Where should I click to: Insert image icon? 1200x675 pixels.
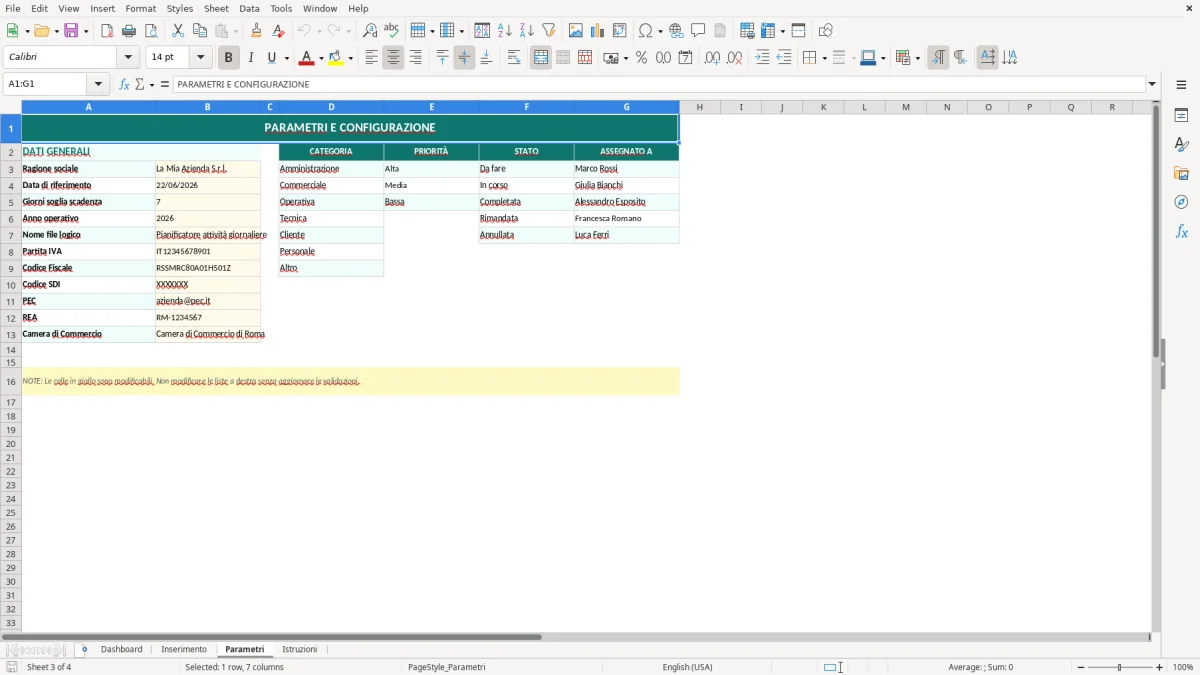(x=576, y=31)
